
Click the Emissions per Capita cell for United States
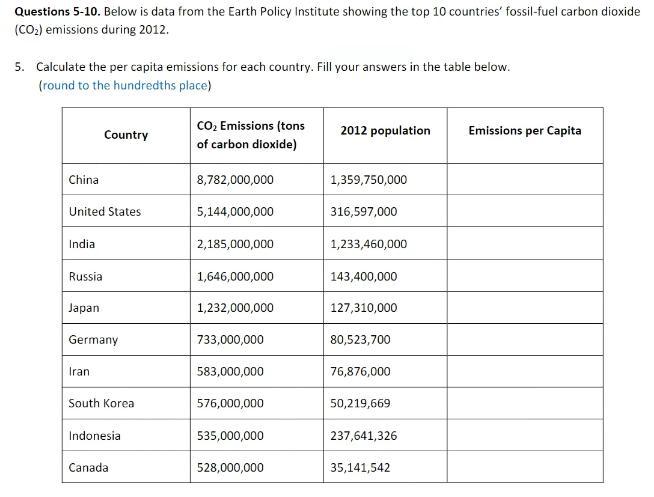click(x=524, y=212)
